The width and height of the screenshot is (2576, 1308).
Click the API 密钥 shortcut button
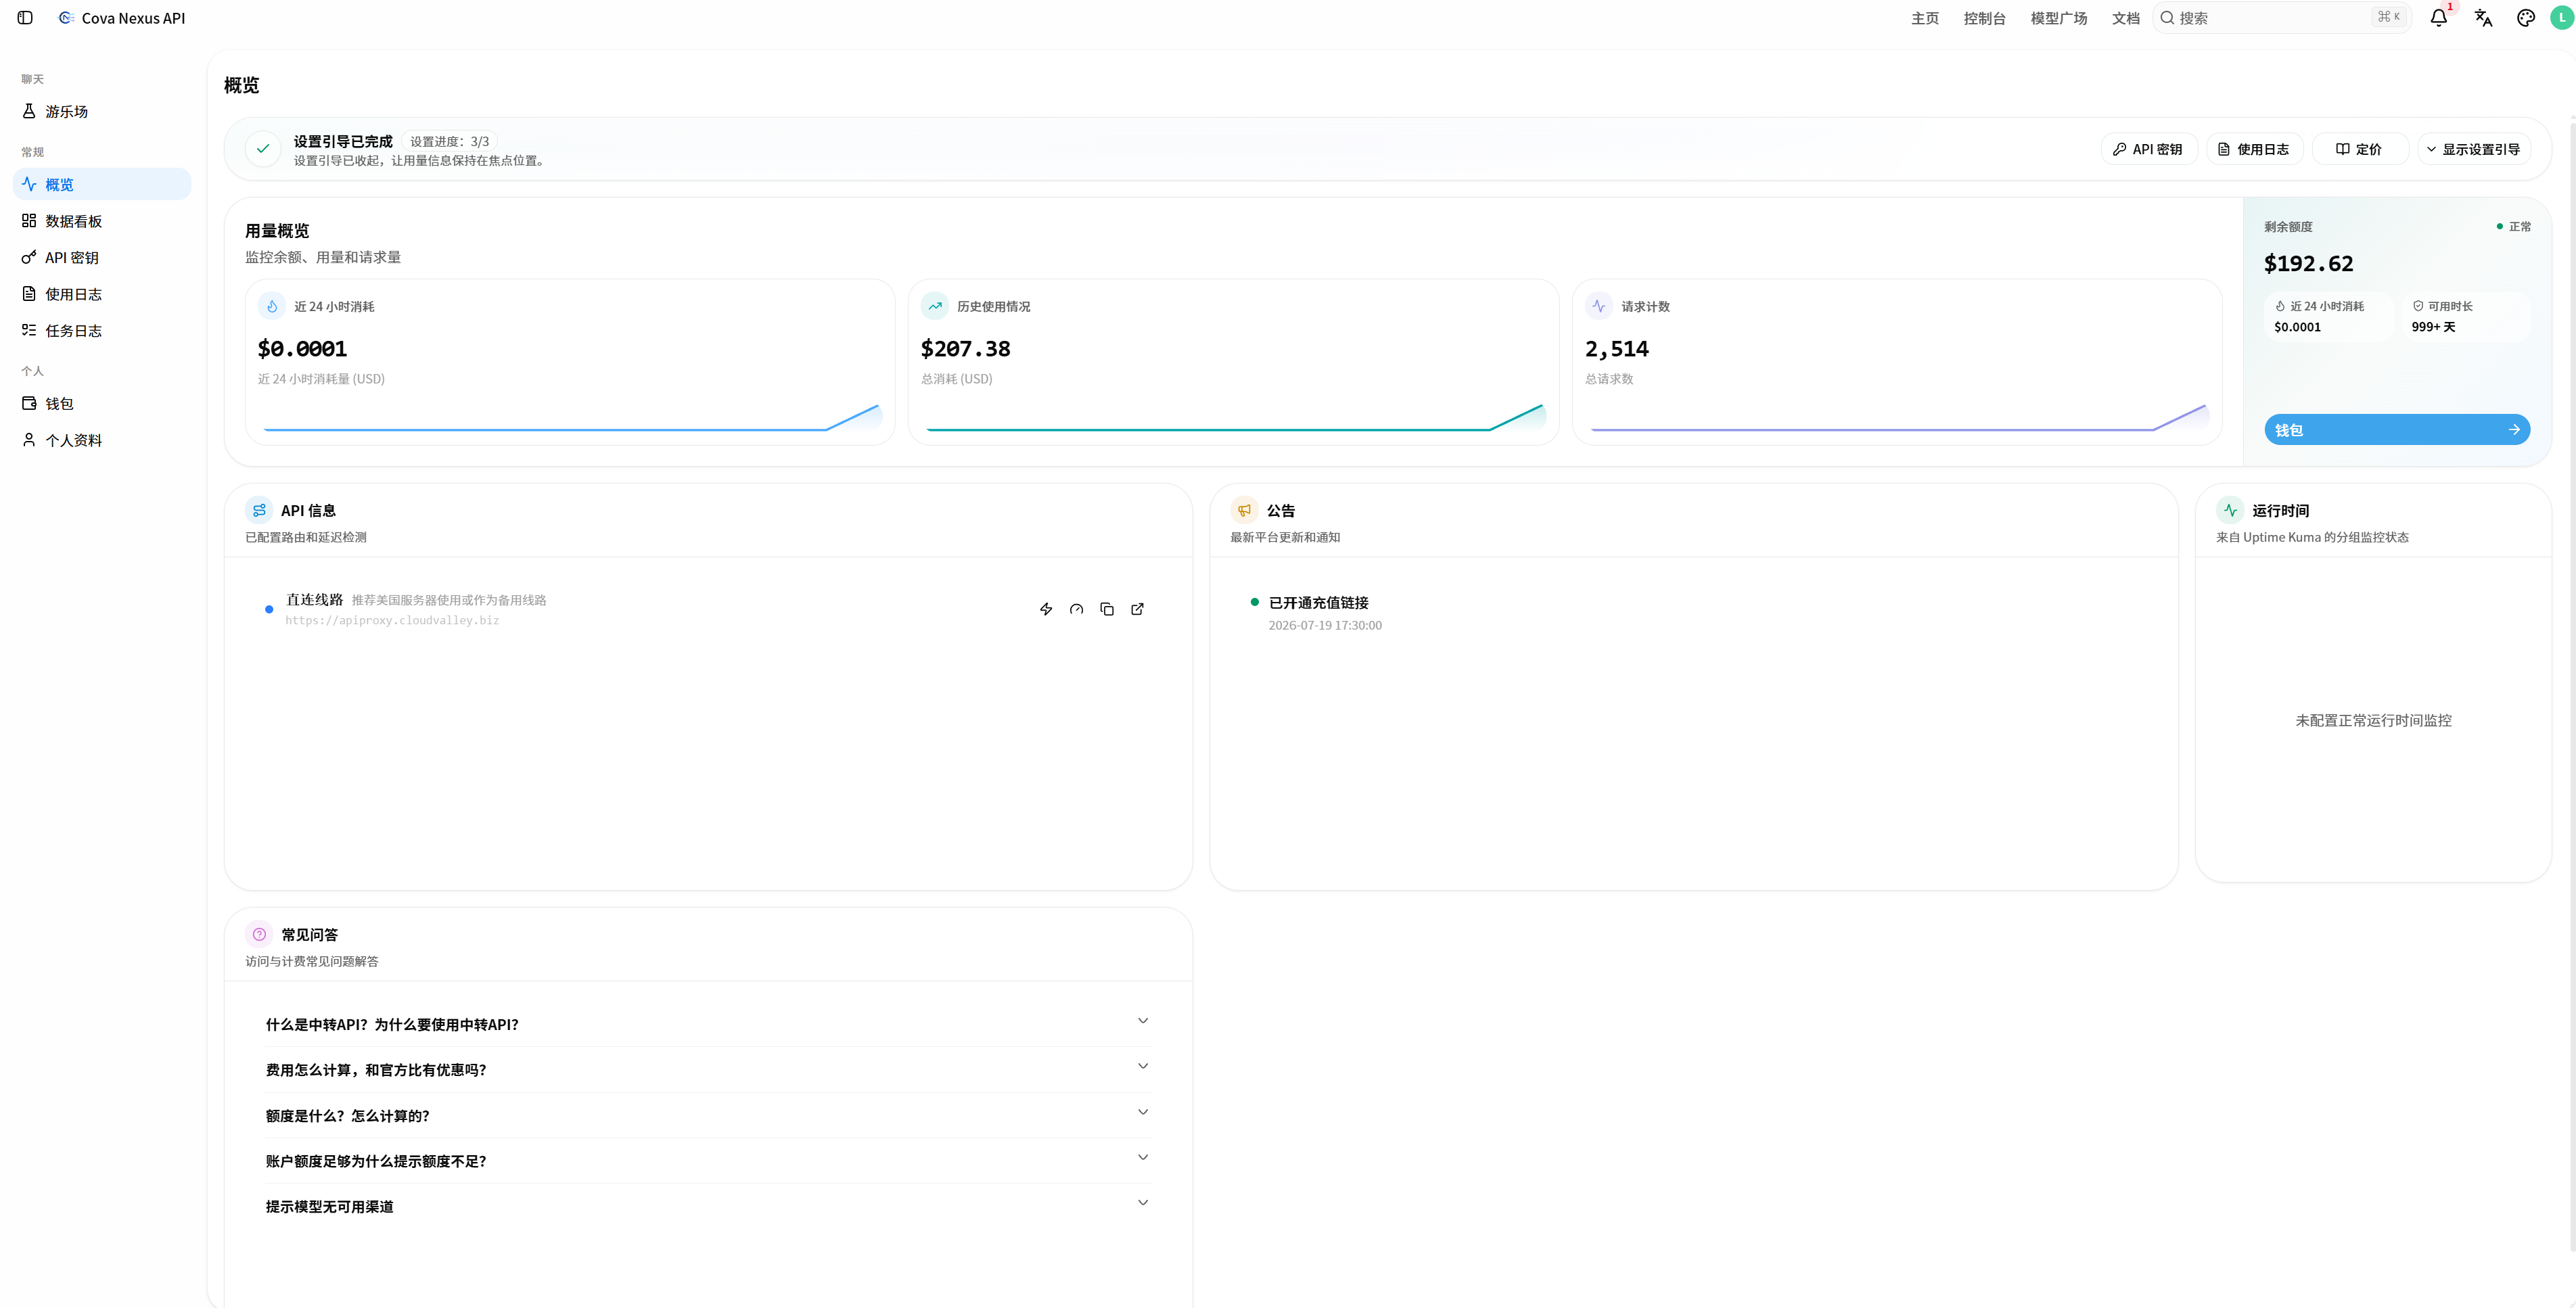pos(2148,149)
